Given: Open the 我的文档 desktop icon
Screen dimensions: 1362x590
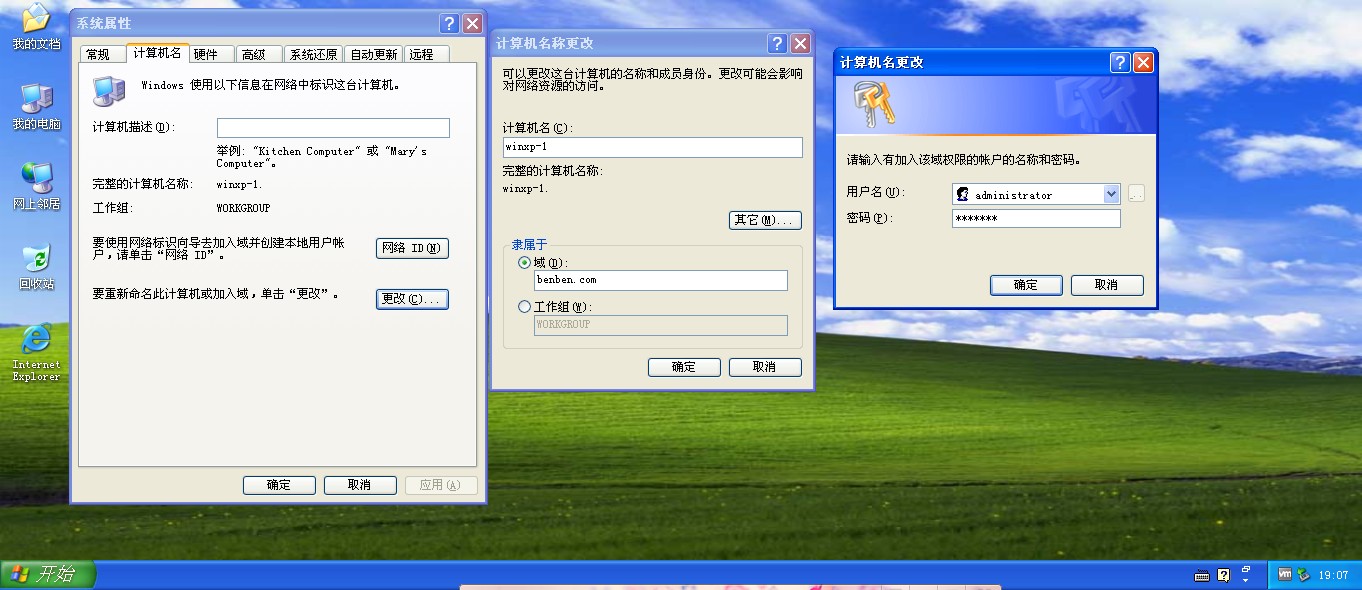Looking at the screenshot, I should (x=36, y=26).
